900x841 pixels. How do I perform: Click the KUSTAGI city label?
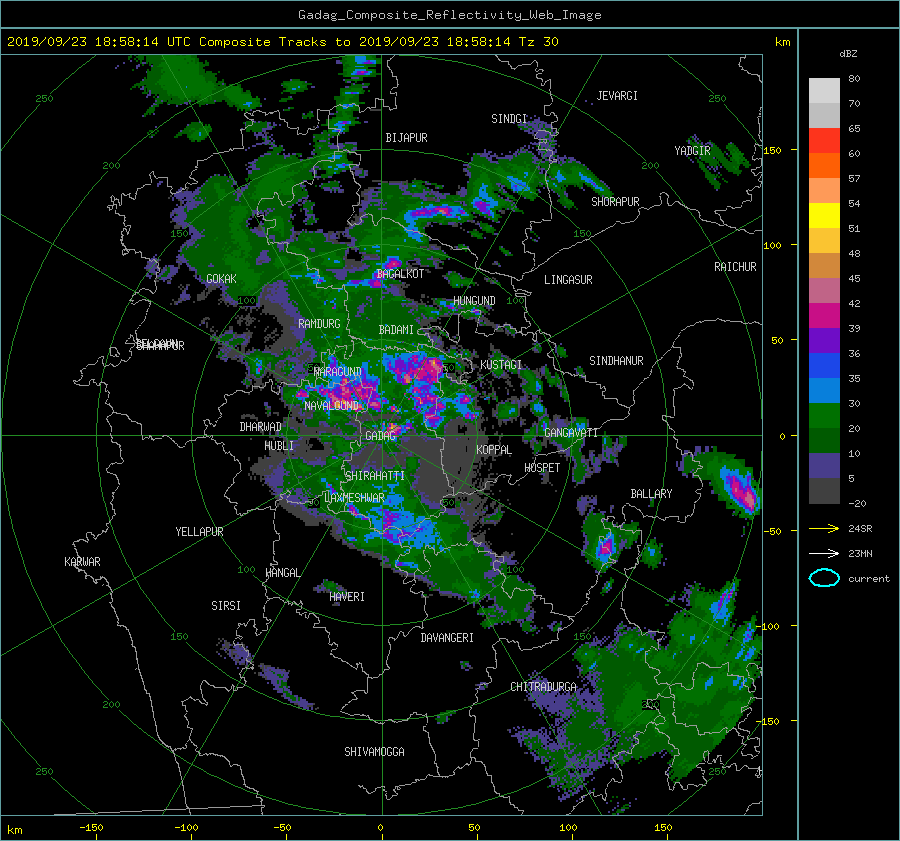tap(501, 365)
